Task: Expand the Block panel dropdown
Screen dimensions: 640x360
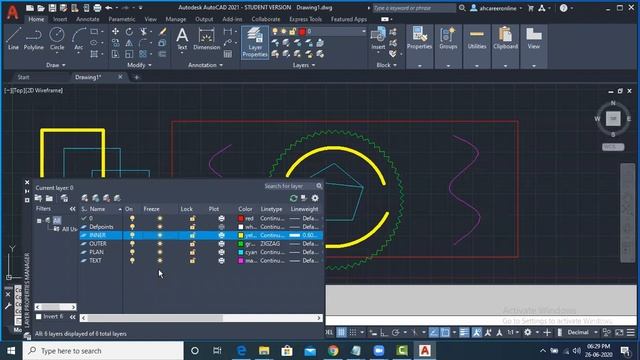Action: (386, 65)
